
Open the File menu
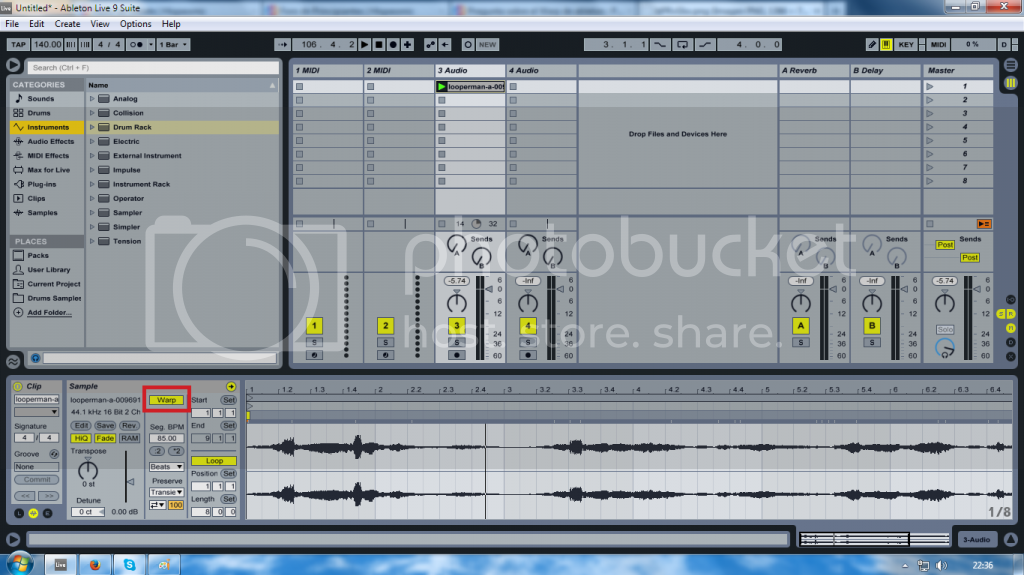(x=12, y=24)
